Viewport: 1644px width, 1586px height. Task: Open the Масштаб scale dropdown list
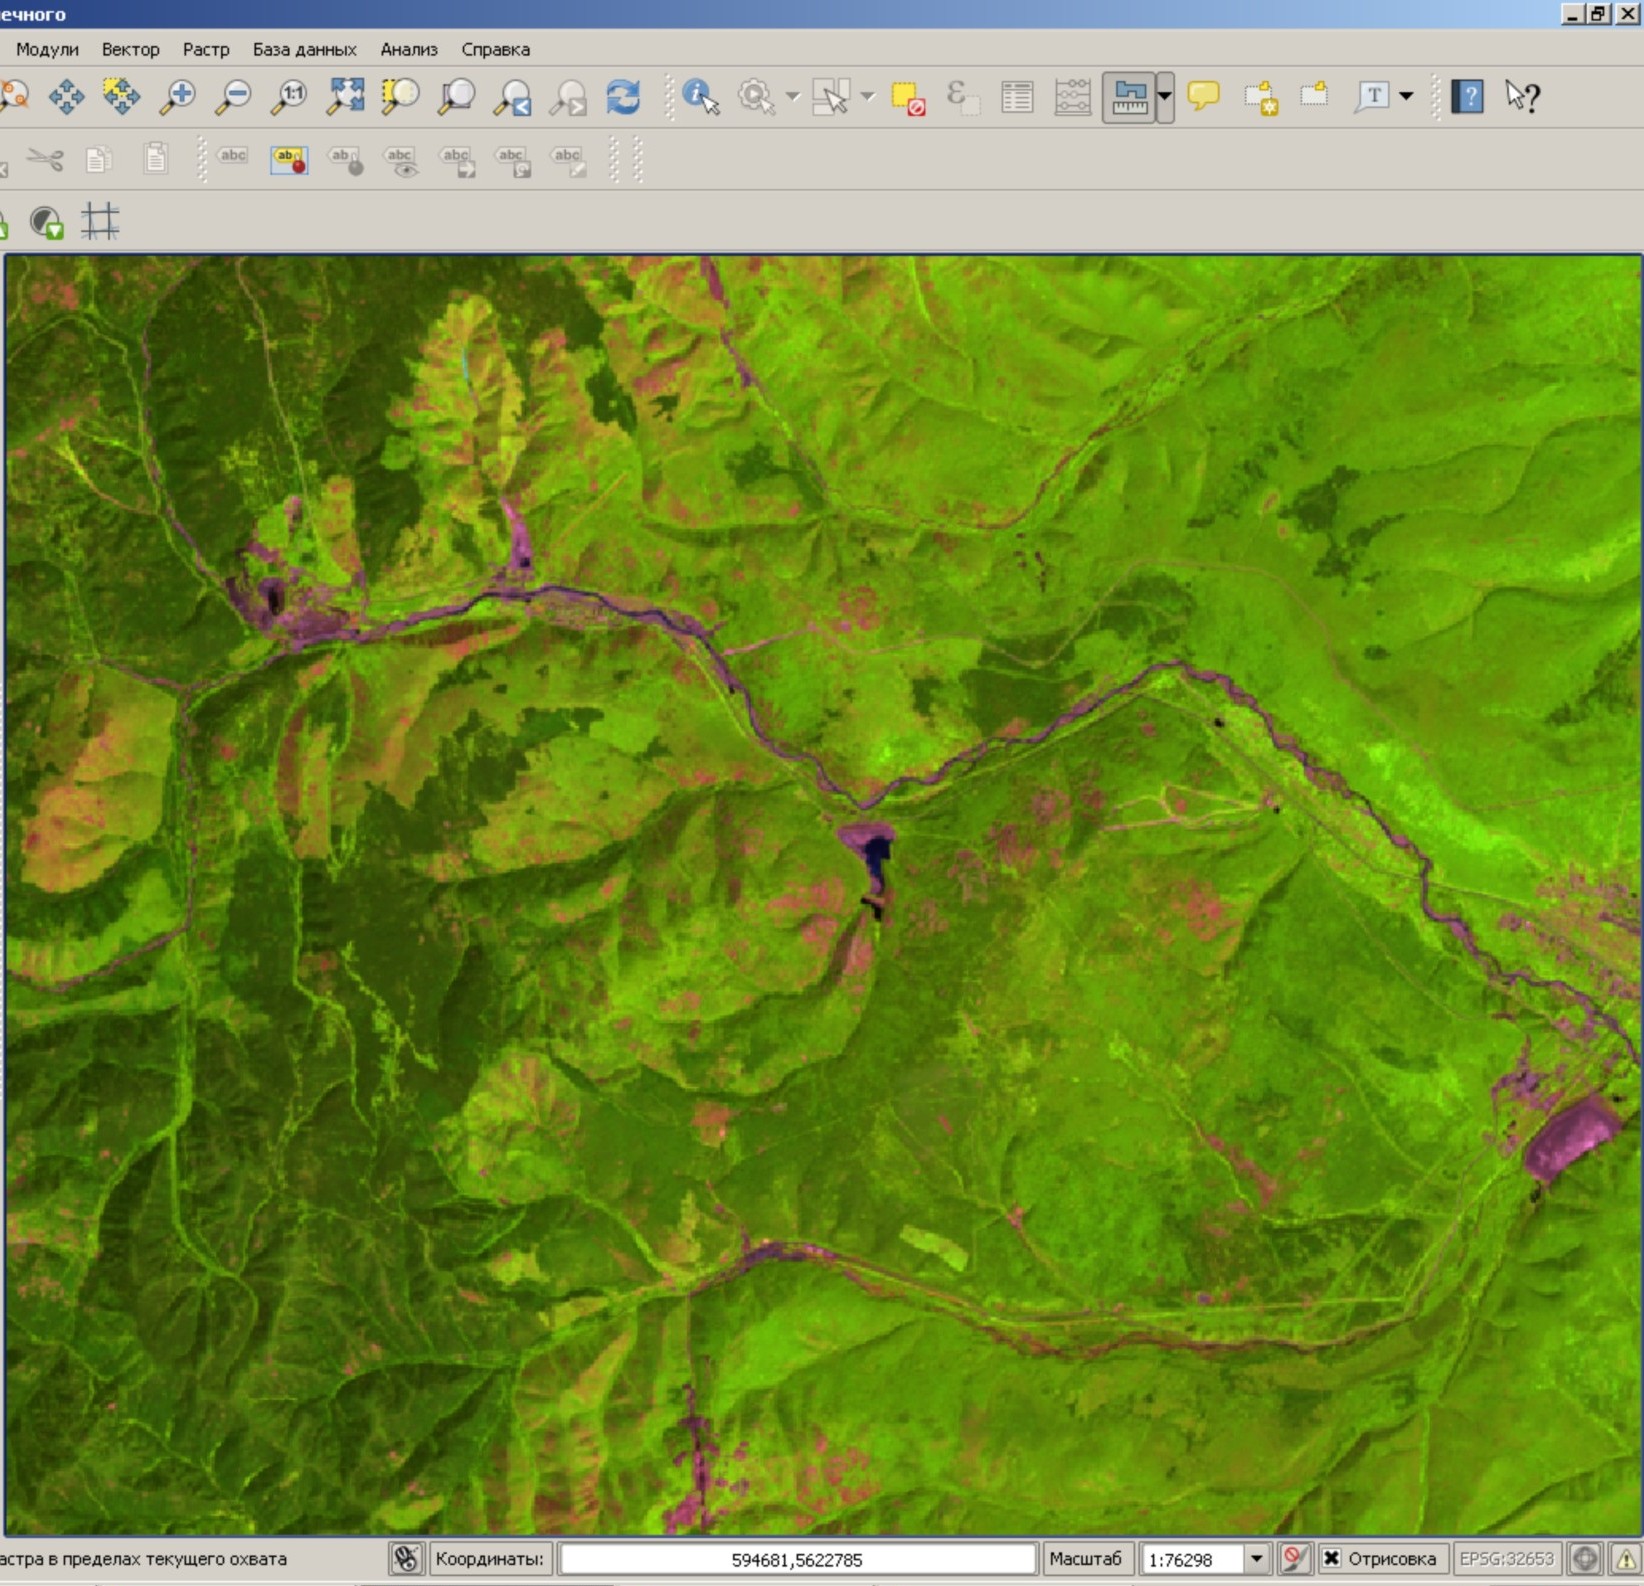coord(1256,1558)
